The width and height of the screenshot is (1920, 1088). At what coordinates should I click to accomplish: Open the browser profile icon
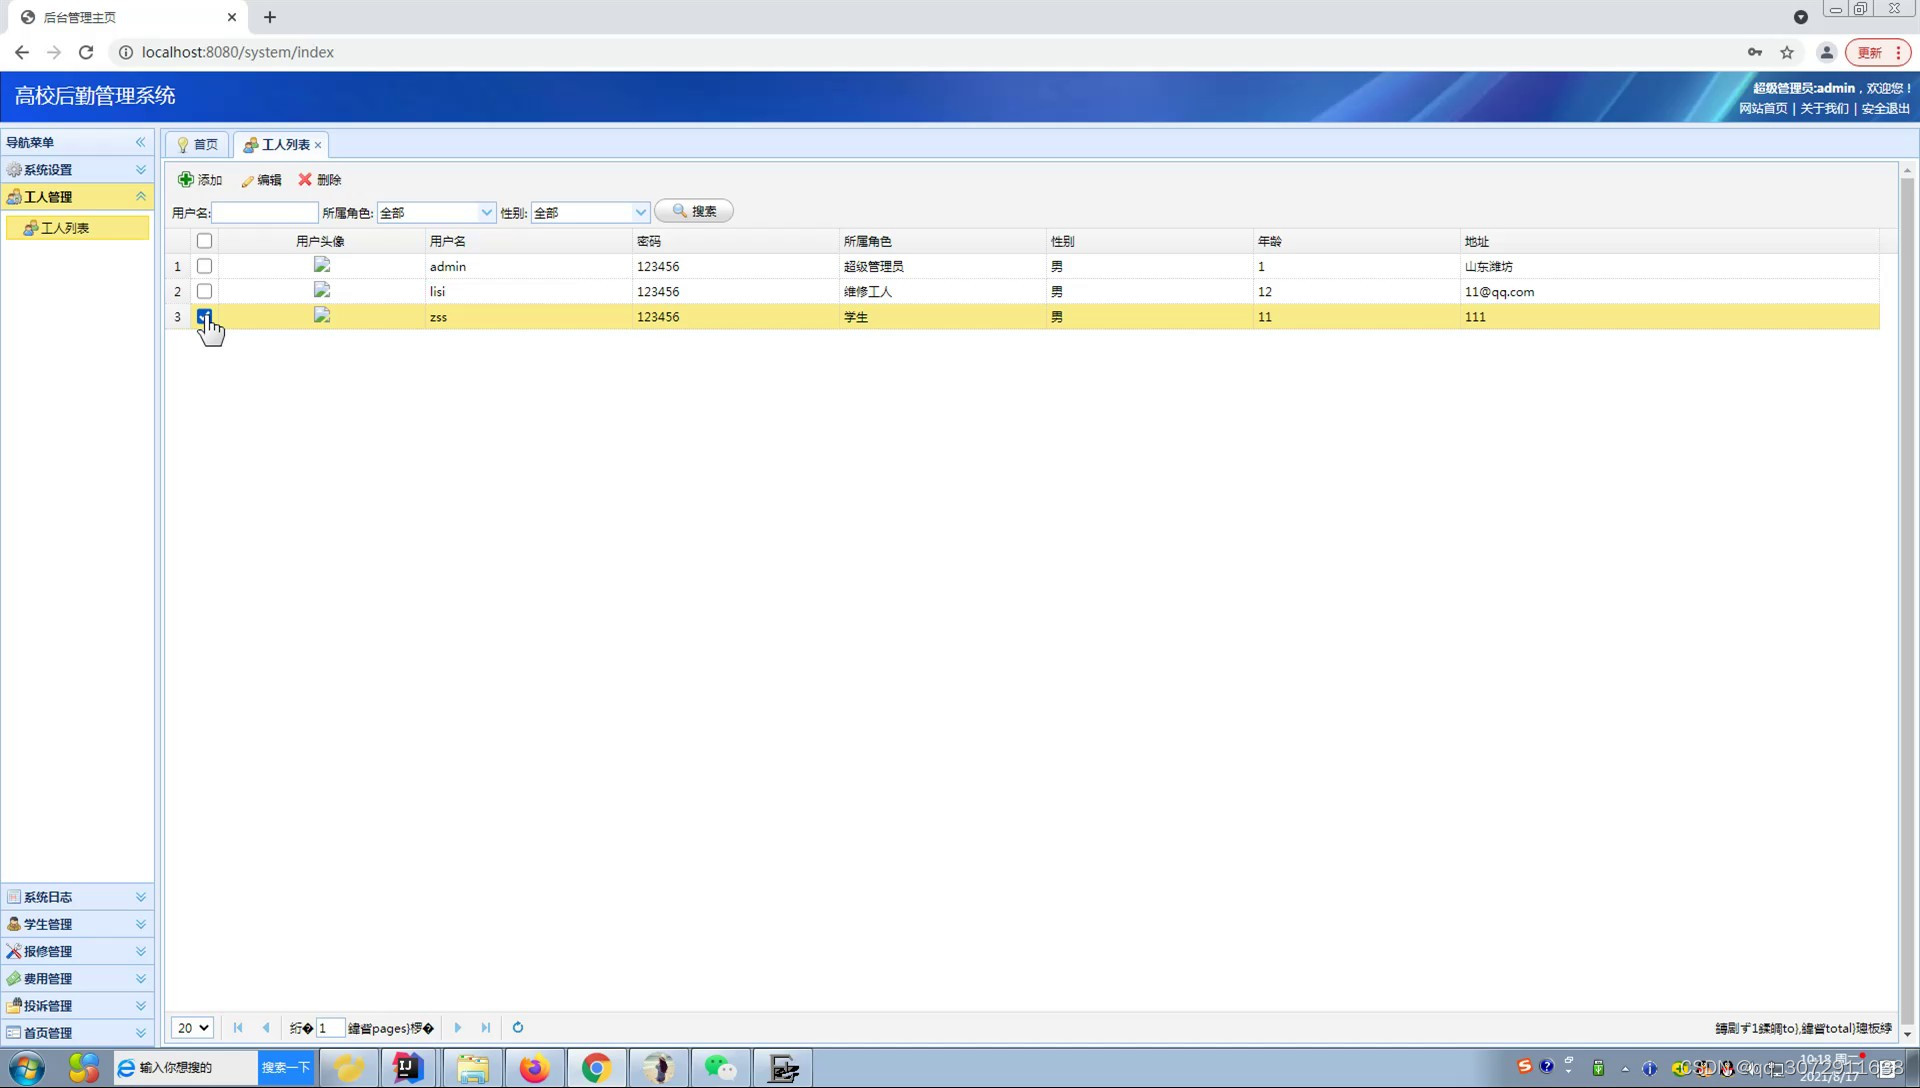coord(1826,52)
